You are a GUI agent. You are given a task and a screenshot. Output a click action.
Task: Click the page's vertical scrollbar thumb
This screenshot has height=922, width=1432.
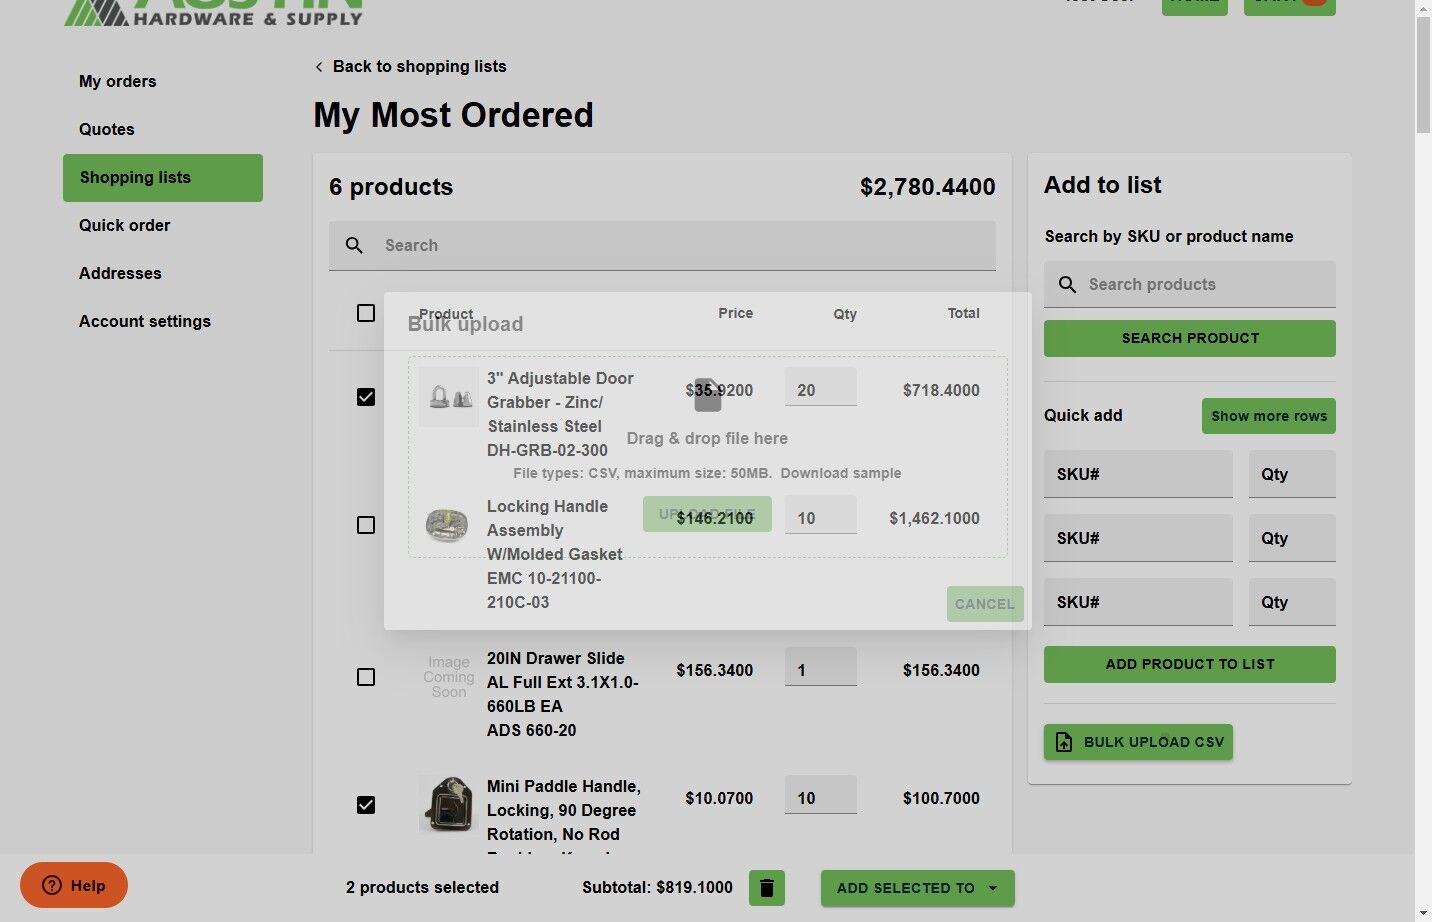[x=1423, y=75]
